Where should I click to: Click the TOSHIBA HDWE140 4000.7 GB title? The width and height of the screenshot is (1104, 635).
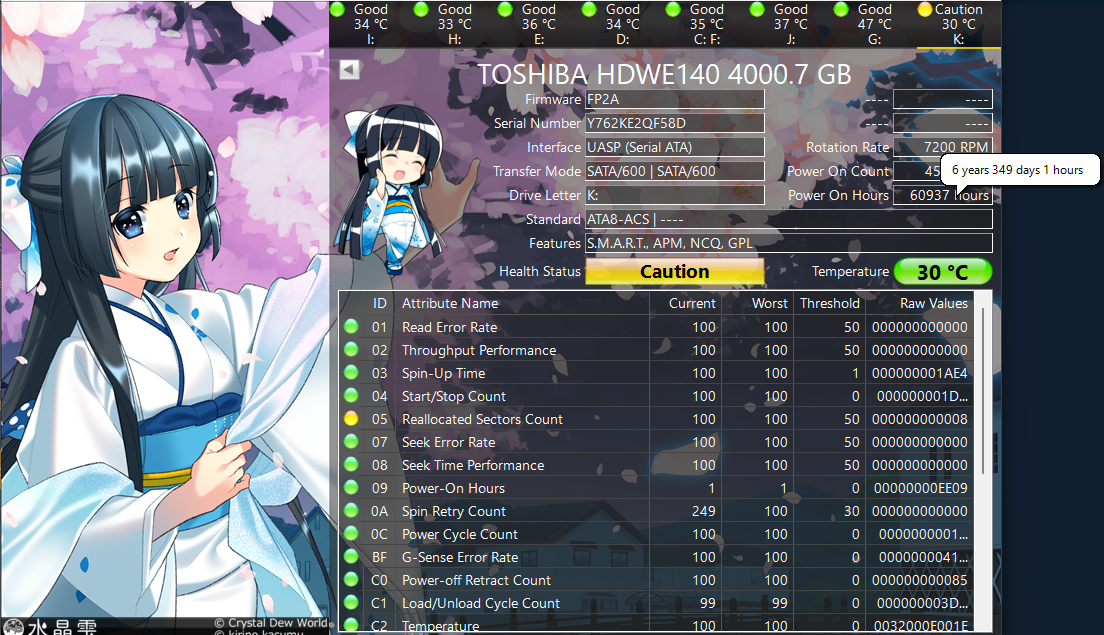click(x=665, y=74)
